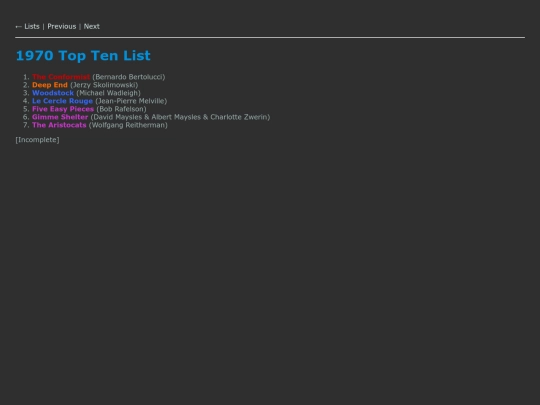
Task: Follow the Next list link
Action: [x=92, y=27]
